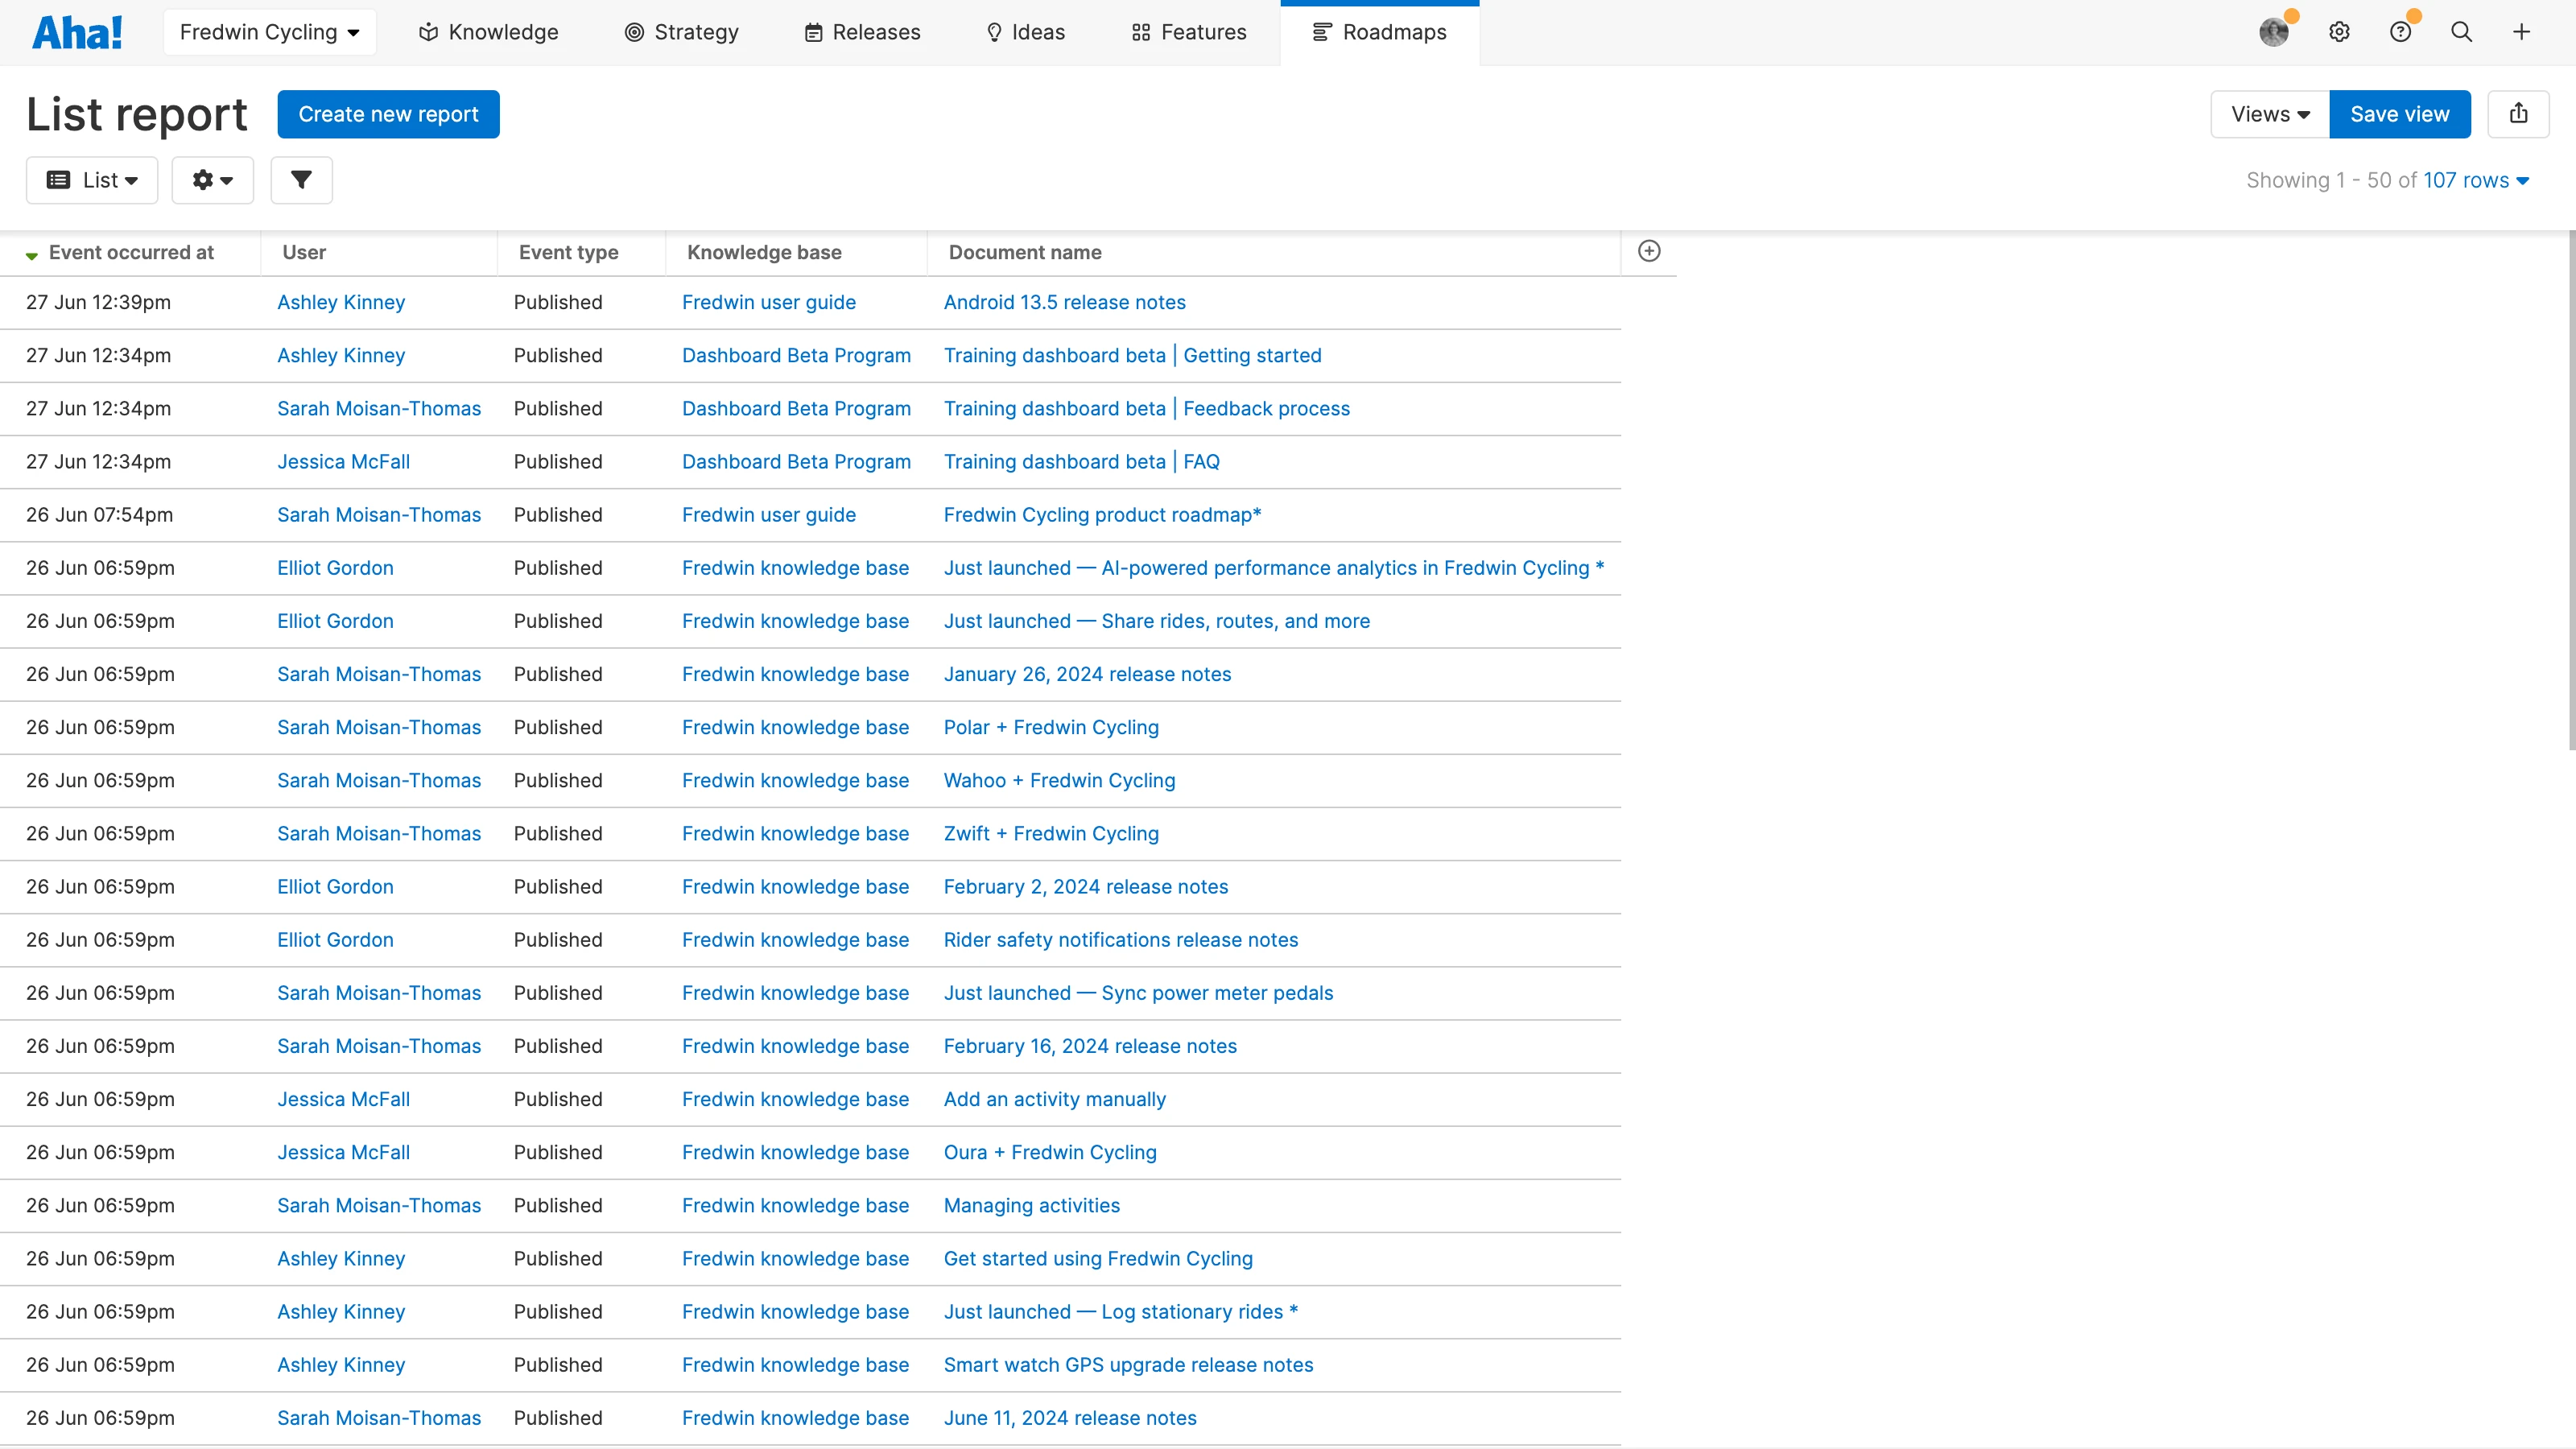Click Create new report button

coord(388,114)
